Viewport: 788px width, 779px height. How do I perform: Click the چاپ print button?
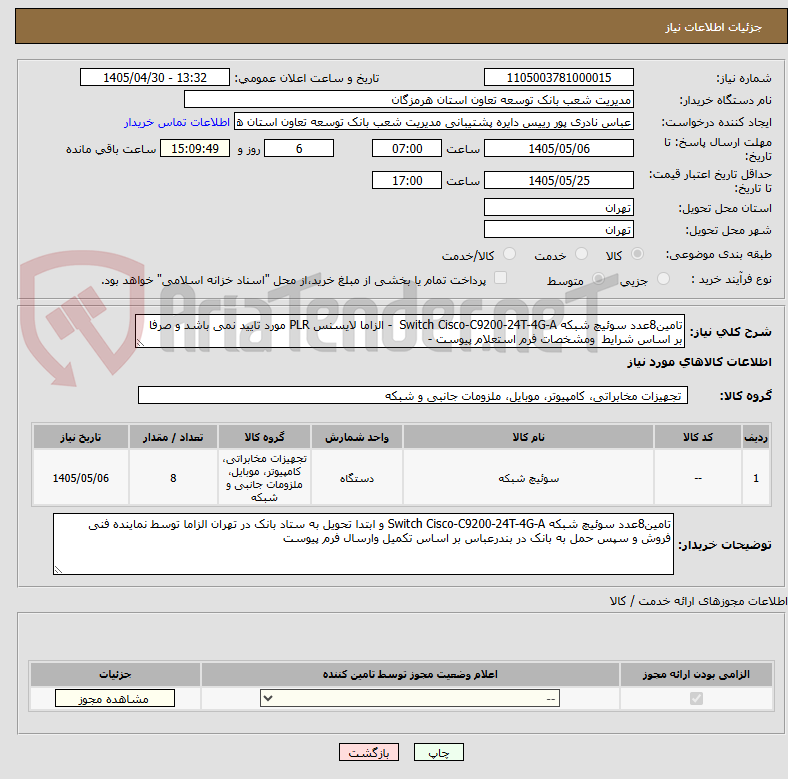click(438, 752)
